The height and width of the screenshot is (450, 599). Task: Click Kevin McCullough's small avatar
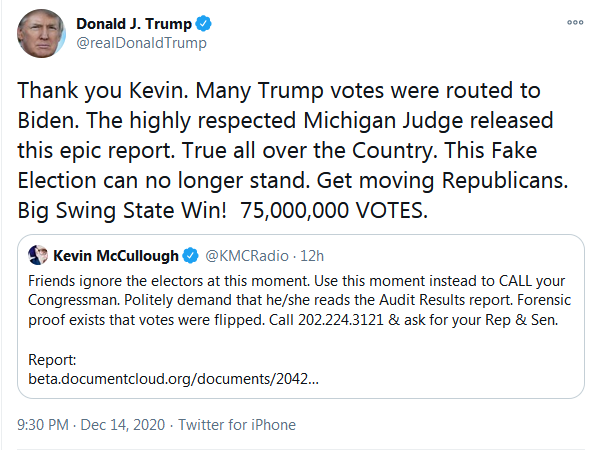point(38,255)
